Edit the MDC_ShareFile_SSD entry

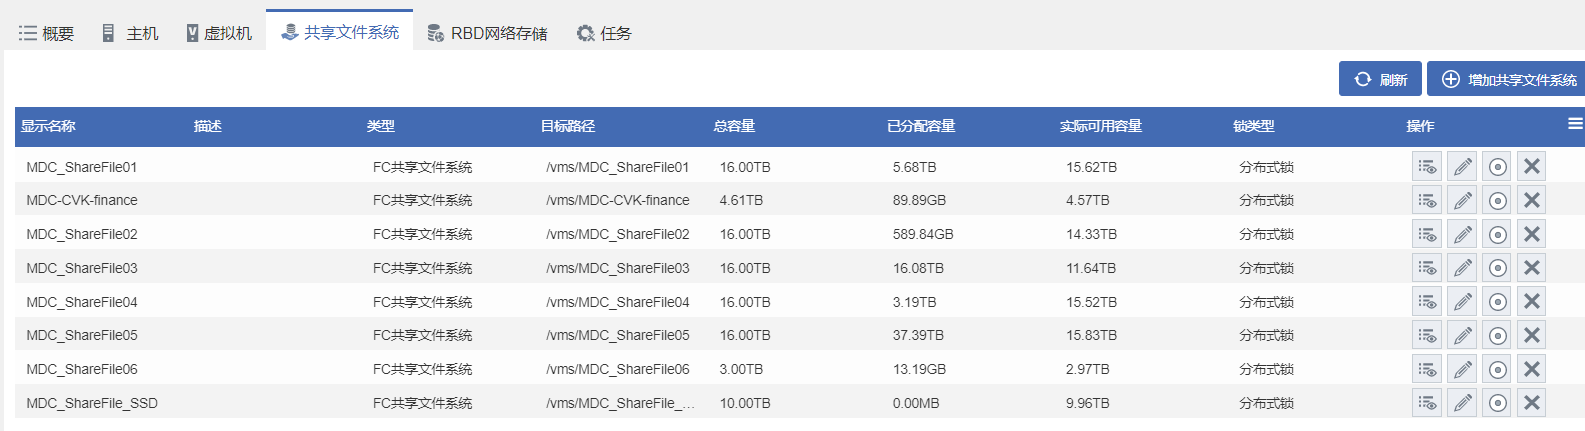point(1462,403)
